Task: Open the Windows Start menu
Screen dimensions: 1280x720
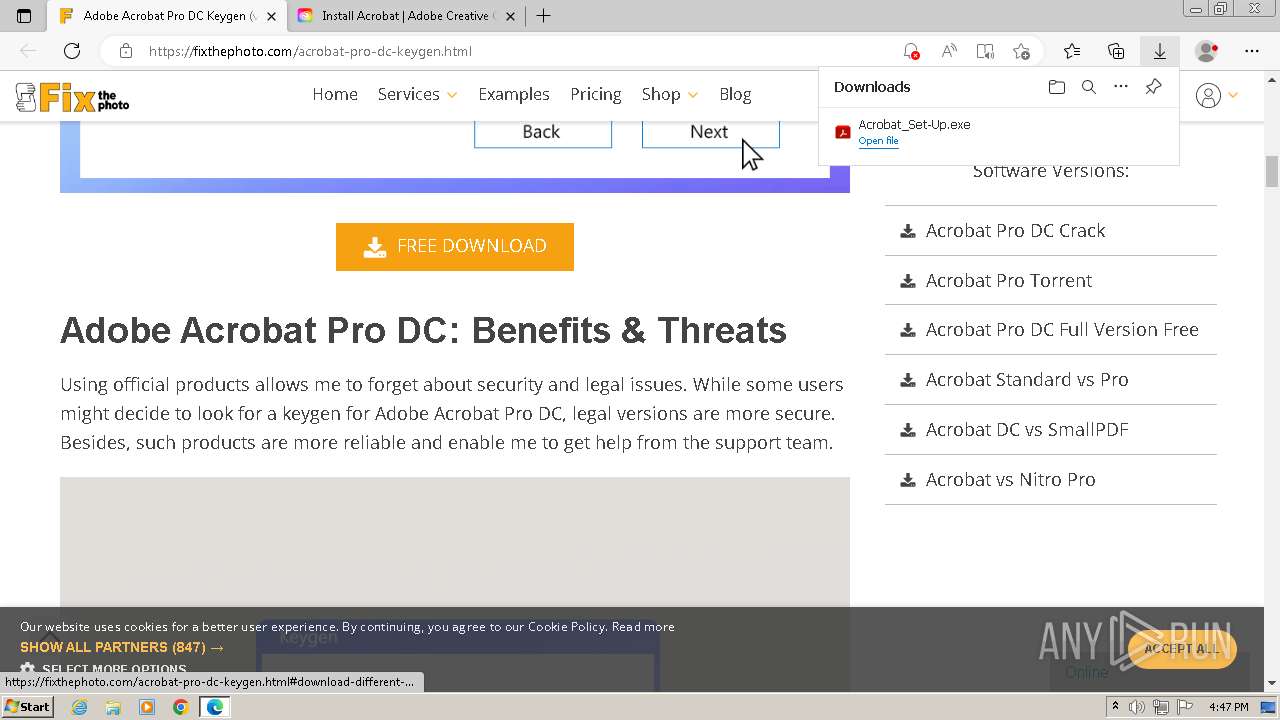Action: click(x=27, y=707)
